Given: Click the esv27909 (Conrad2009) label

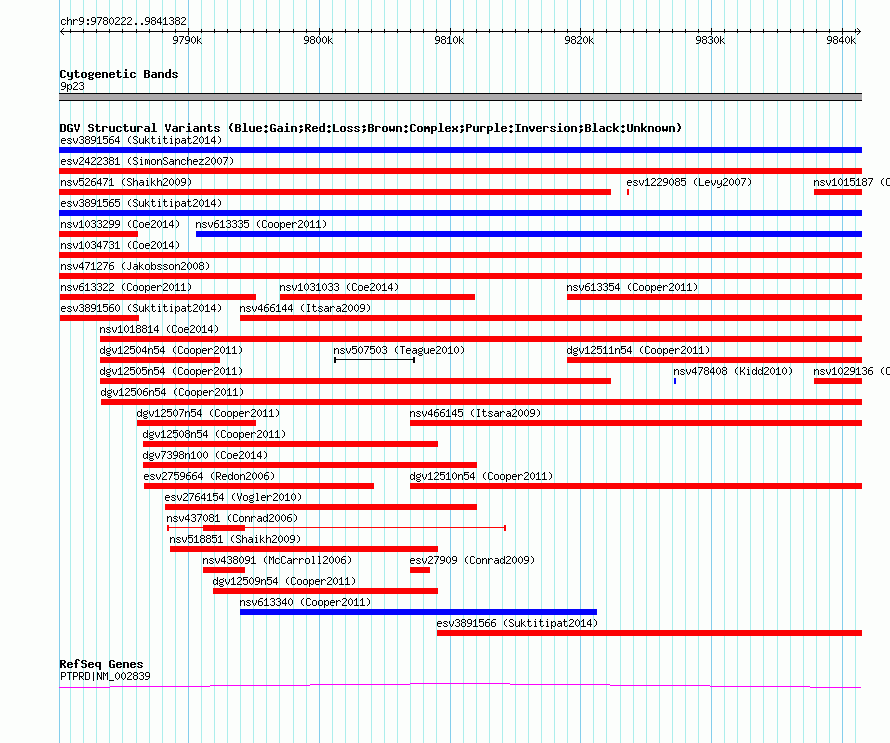Looking at the screenshot, I should click(472, 560).
